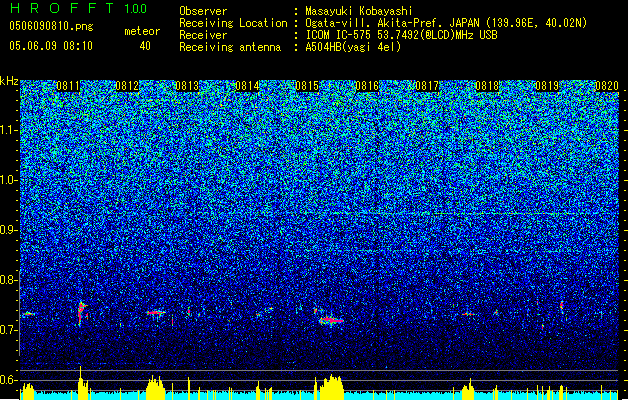Click the Receiving Location label

[233, 23]
